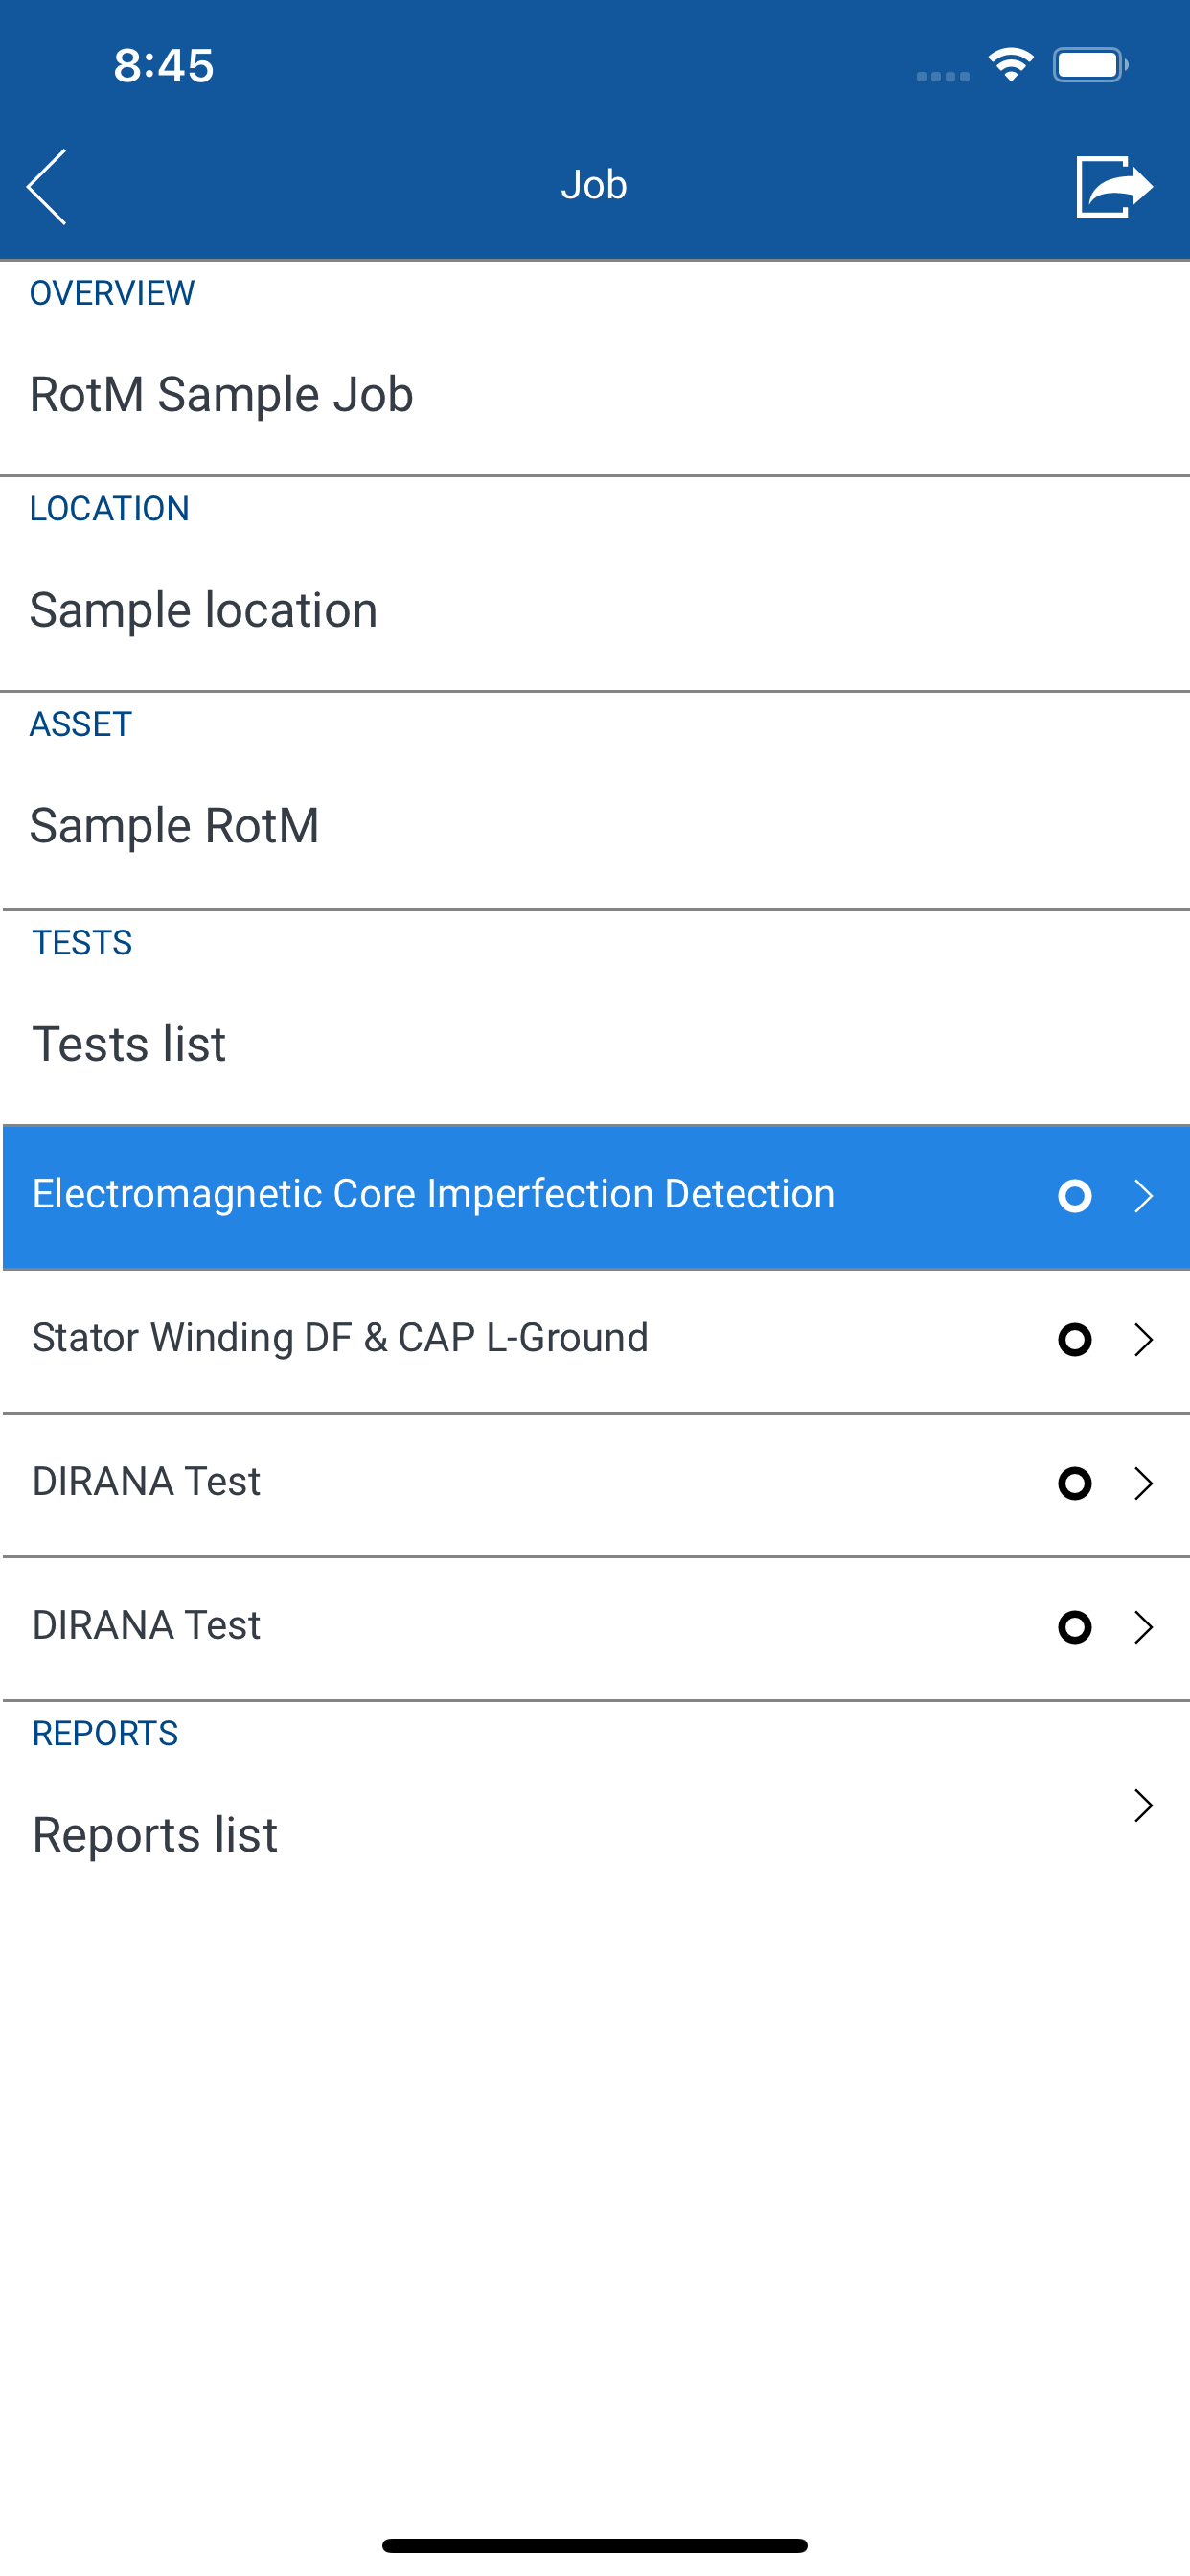Expand the Reports list chevron
The width and height of the screenshot is (1190, 2576).
[x=1144, y=1806]
